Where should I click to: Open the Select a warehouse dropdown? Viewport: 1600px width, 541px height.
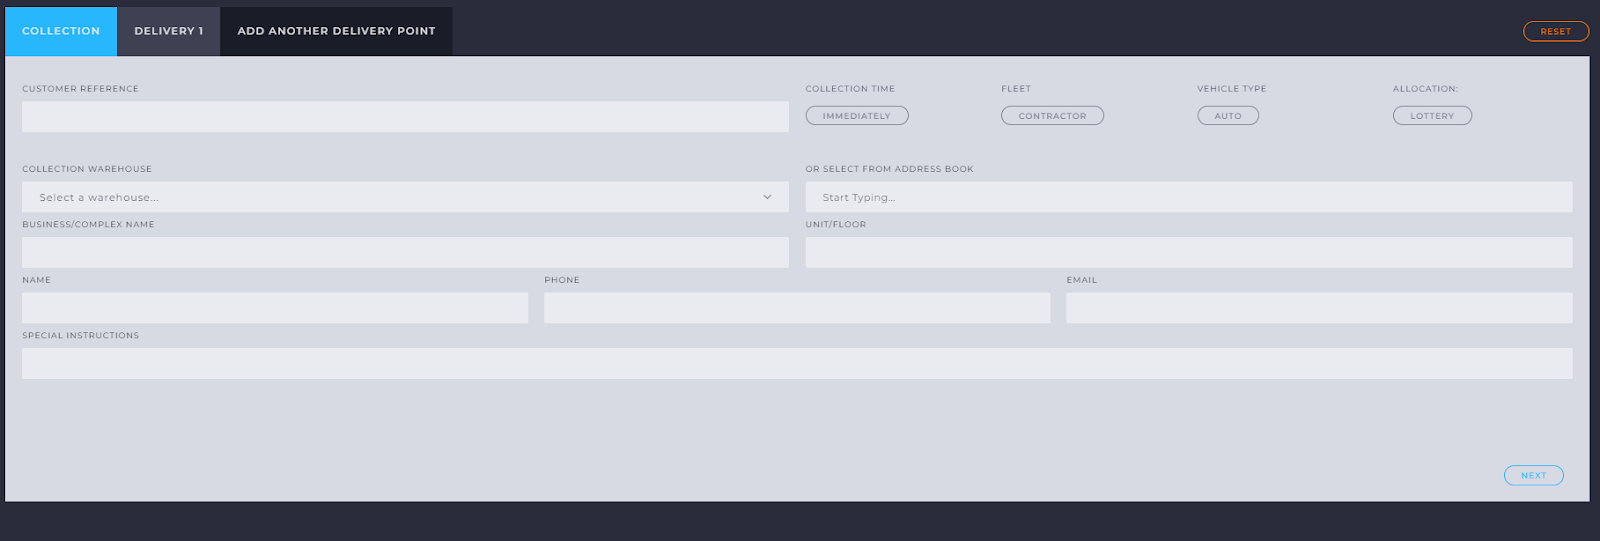405,197
